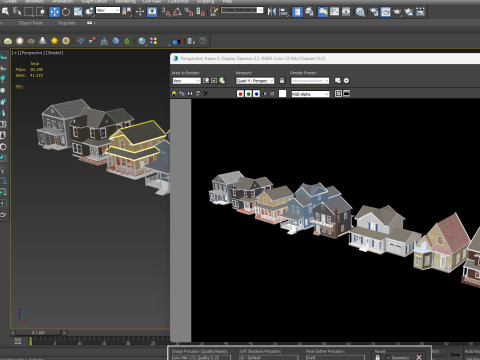Viewport: 480px width, 360px height.
Task: Choose the Rectangular Selection Region tool
Action: [x=29, y=12]
